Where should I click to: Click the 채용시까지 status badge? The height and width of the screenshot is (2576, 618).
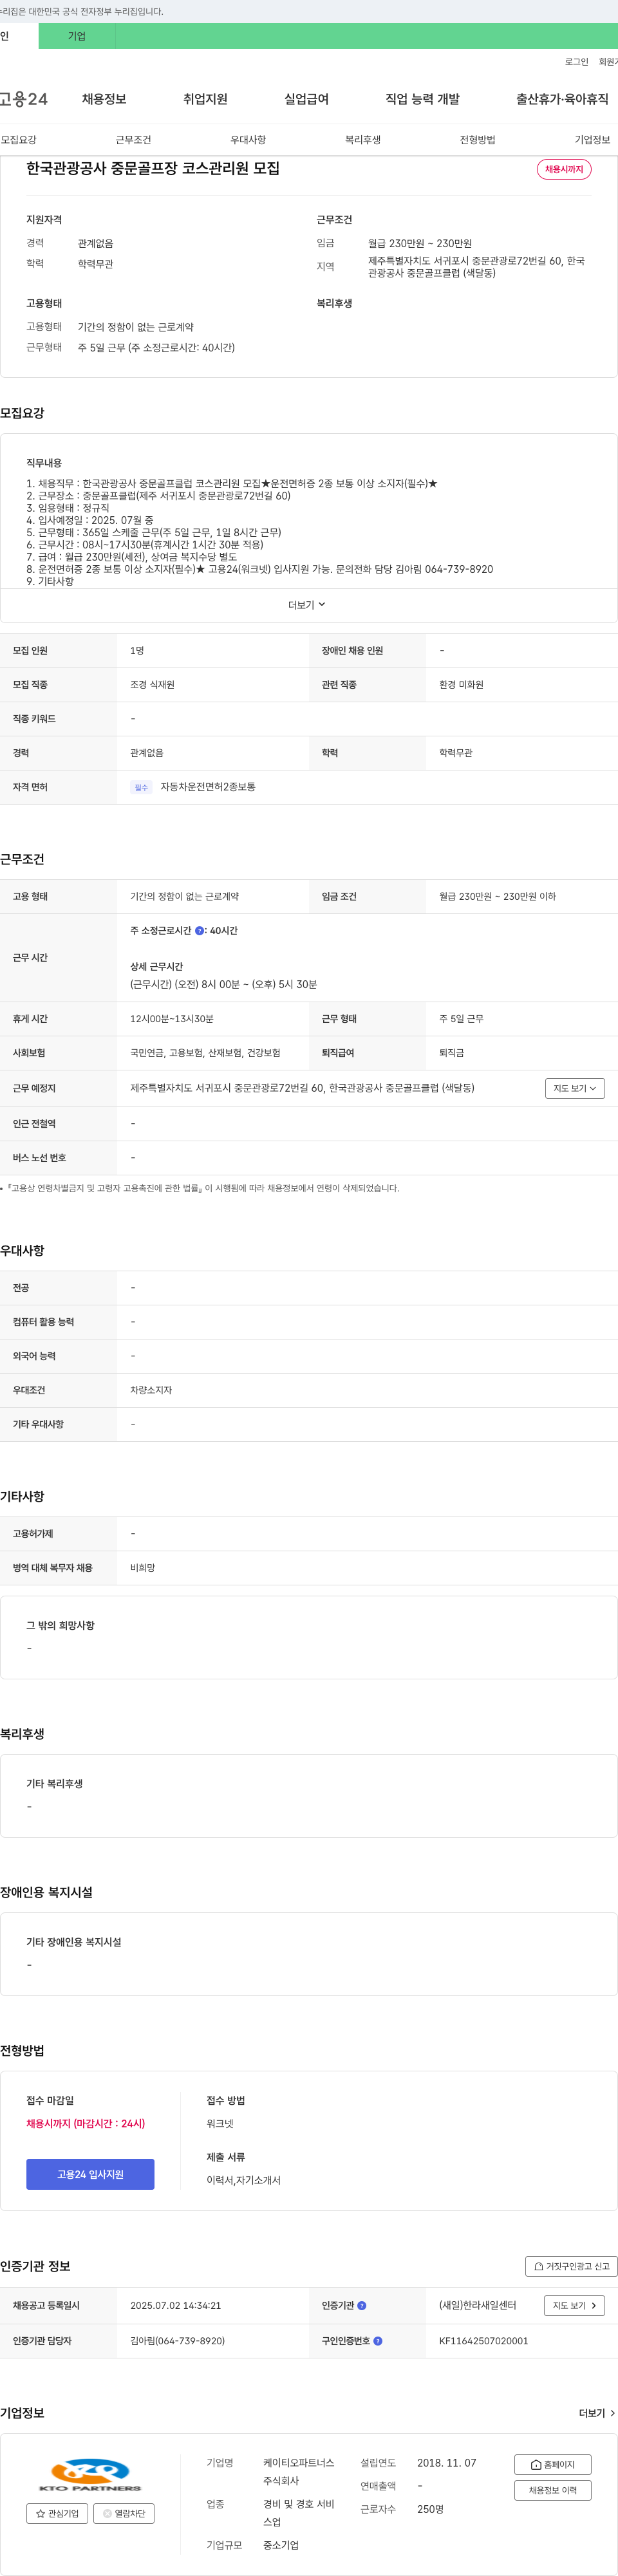[564, 169]
